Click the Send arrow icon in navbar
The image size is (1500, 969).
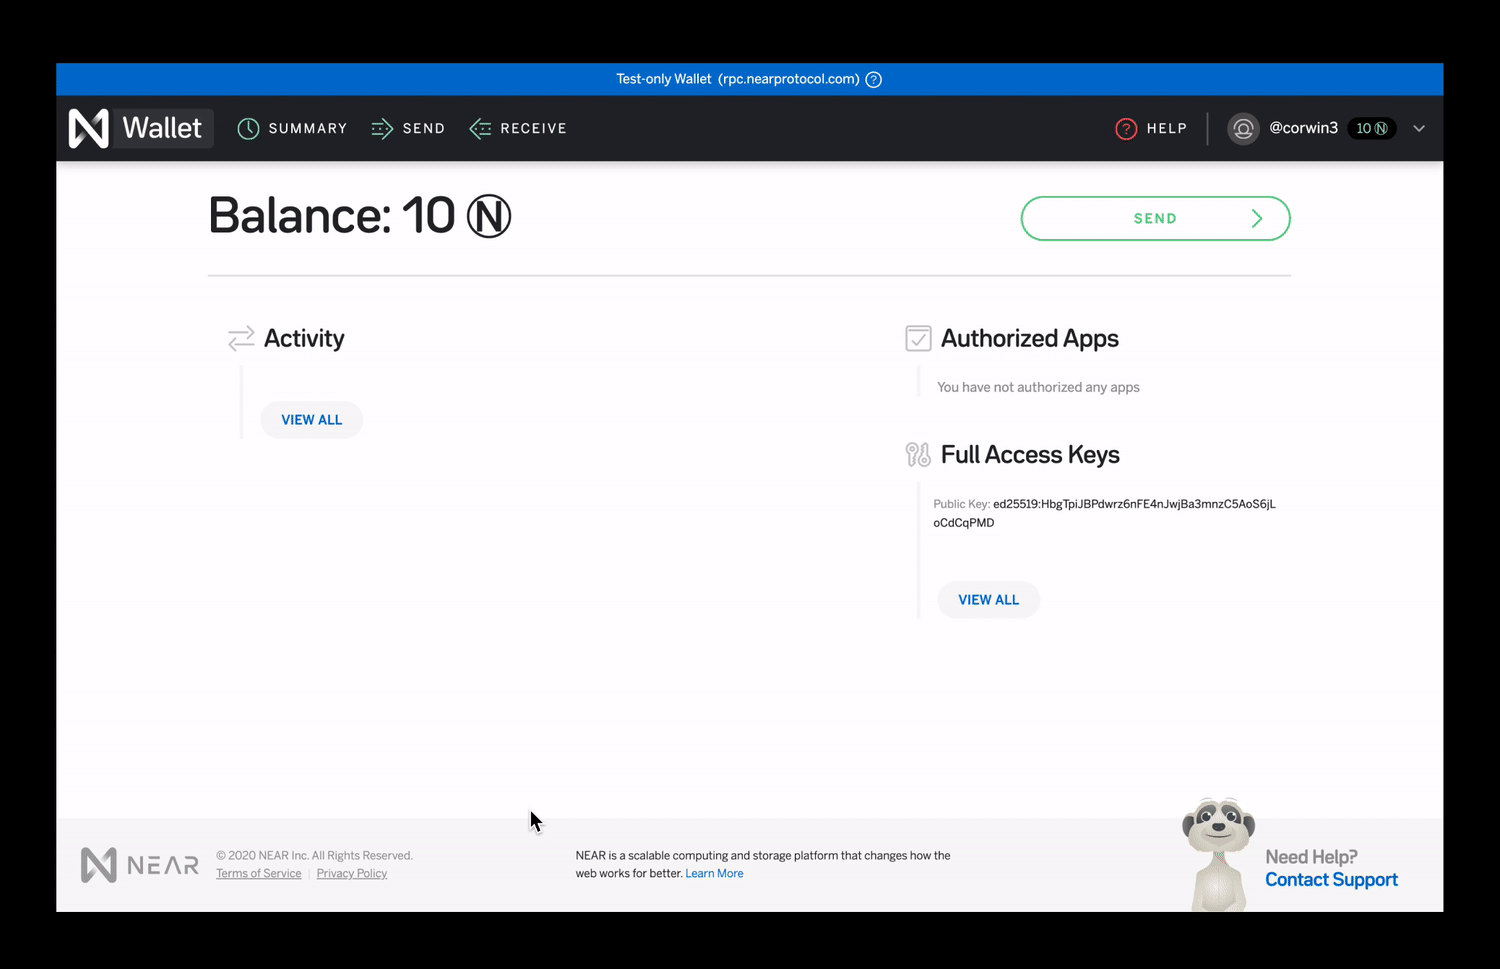382,128
